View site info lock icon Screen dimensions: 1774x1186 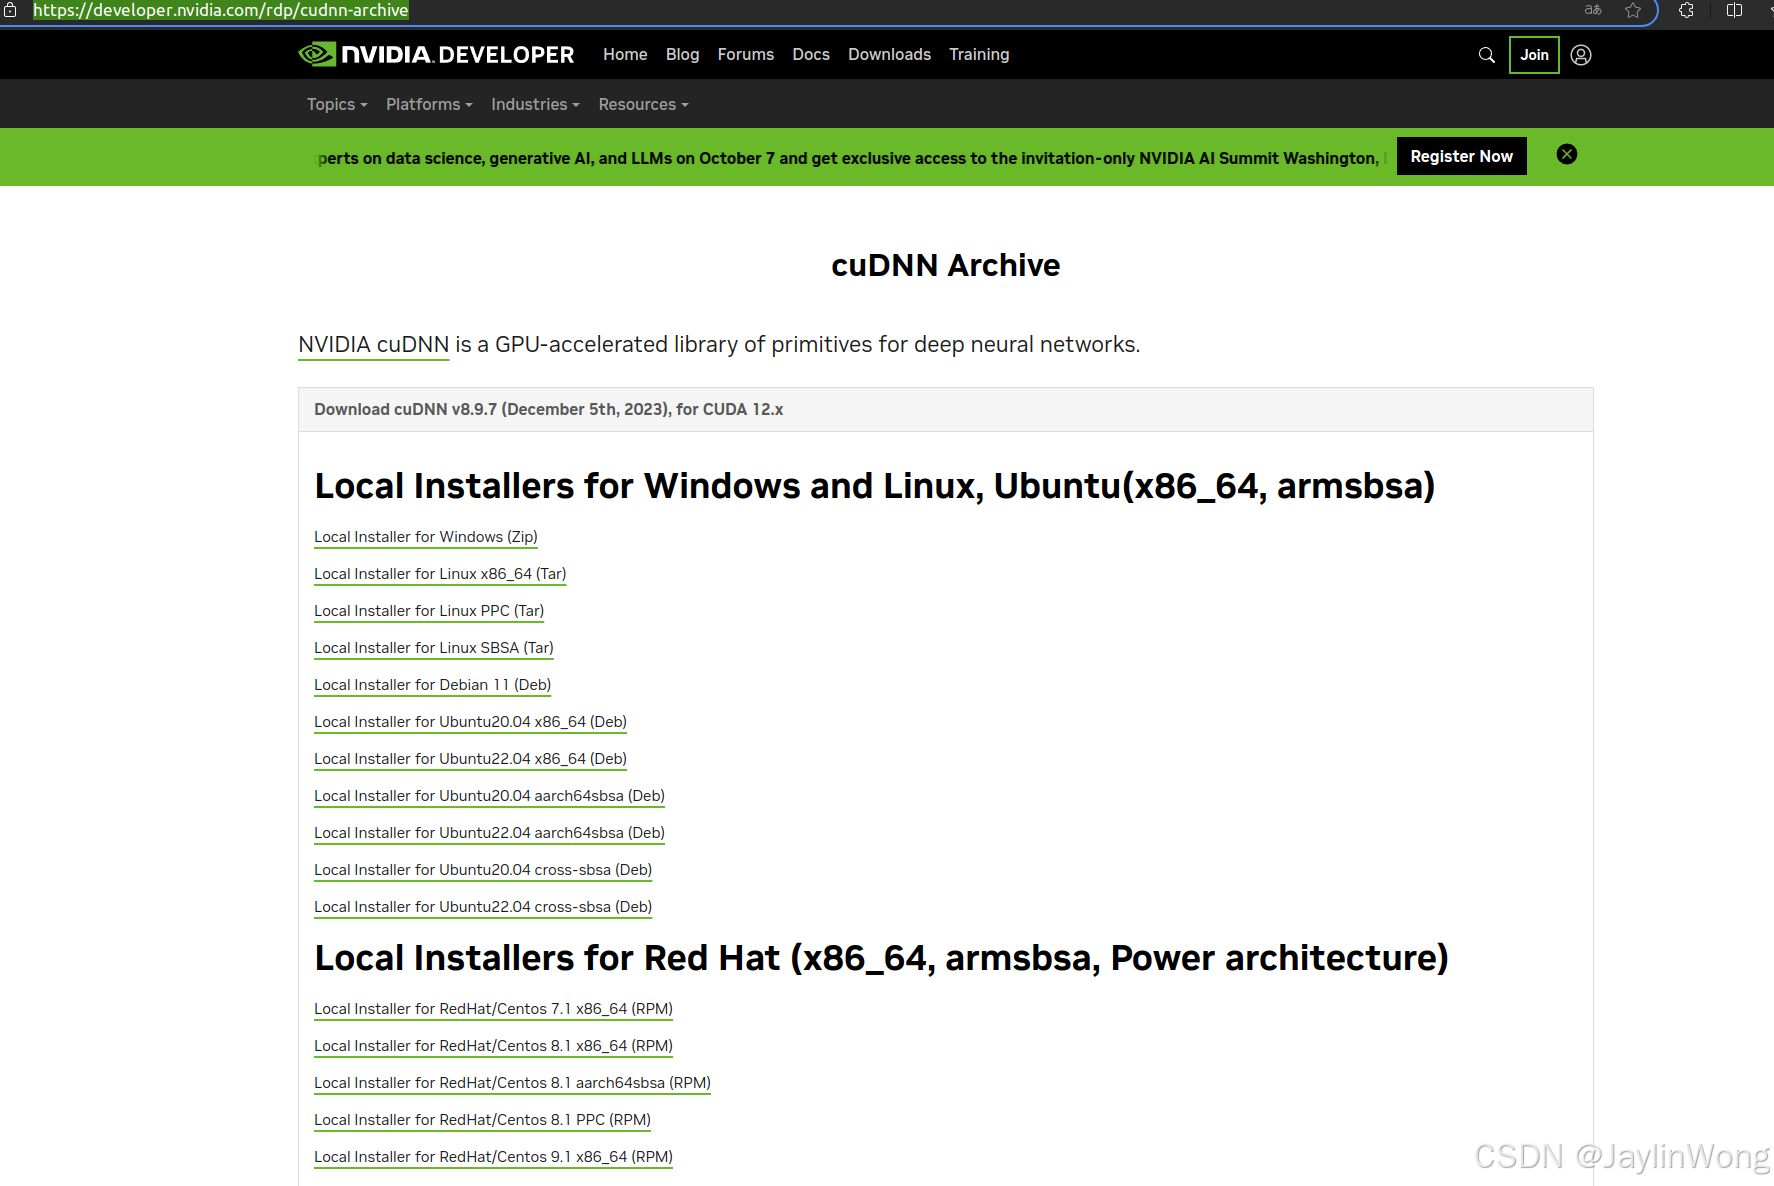[10, 10]
